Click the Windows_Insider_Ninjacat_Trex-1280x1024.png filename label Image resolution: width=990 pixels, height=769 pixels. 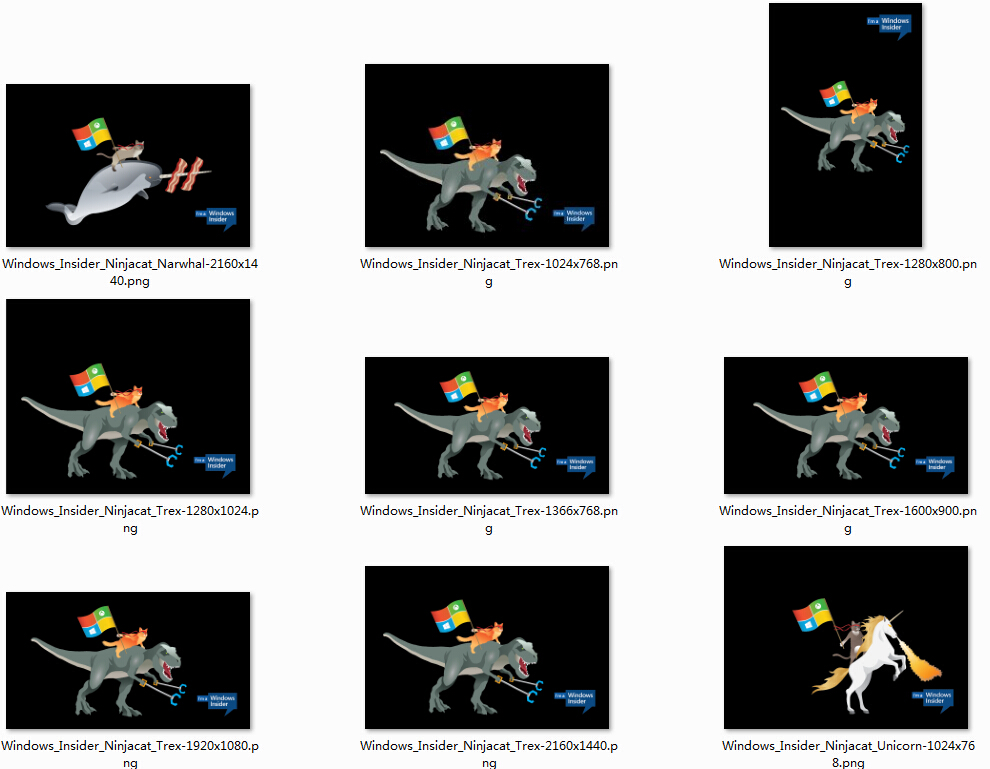coord(129,520)
